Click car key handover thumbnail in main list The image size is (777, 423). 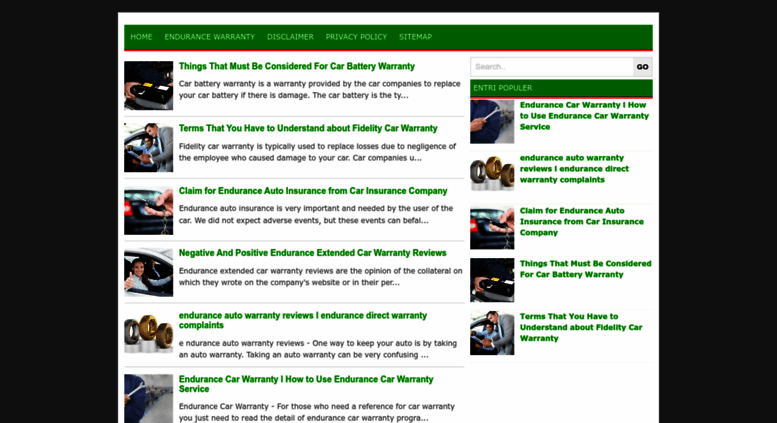(x=149, y=210)
